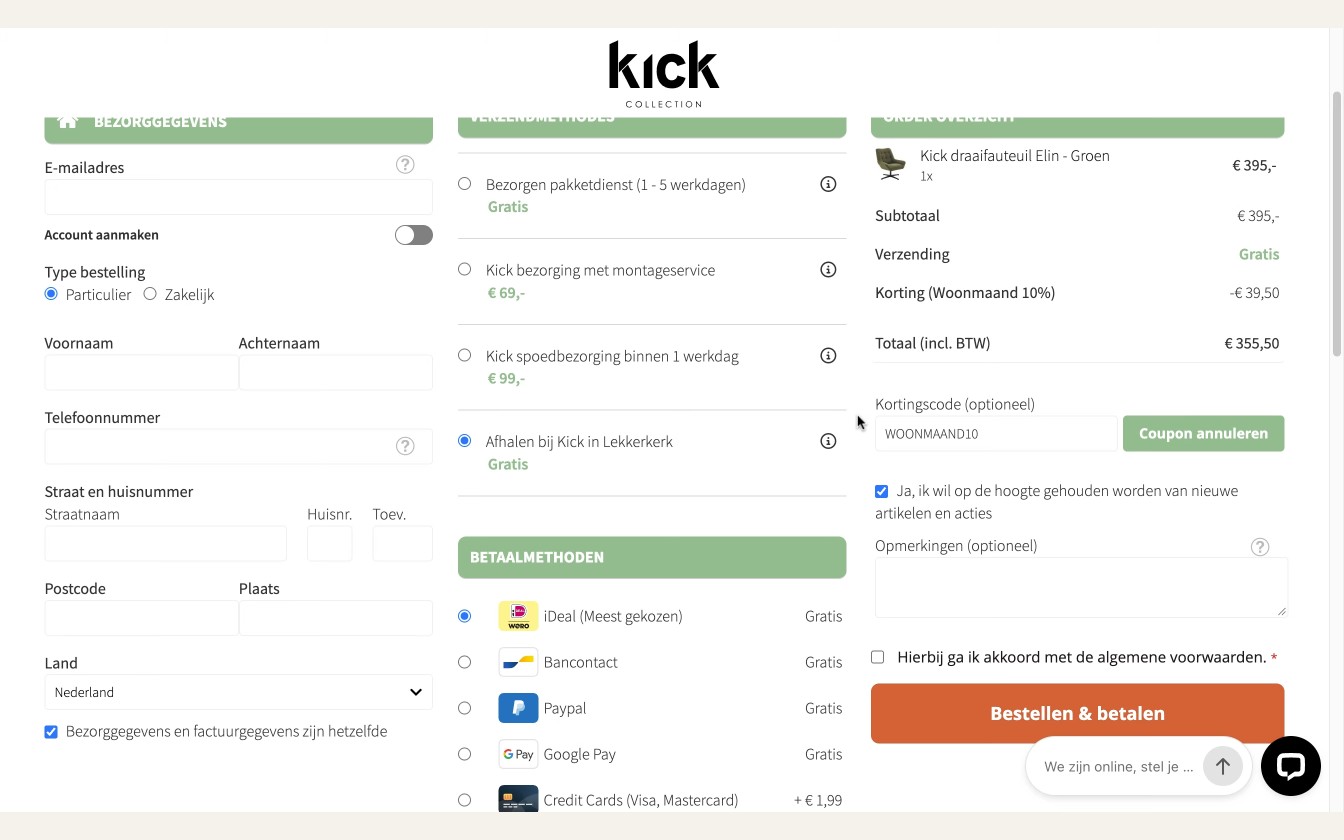Click the Voornaam input field
Viewport: 1344px width, 840px height.
[142, 373]
